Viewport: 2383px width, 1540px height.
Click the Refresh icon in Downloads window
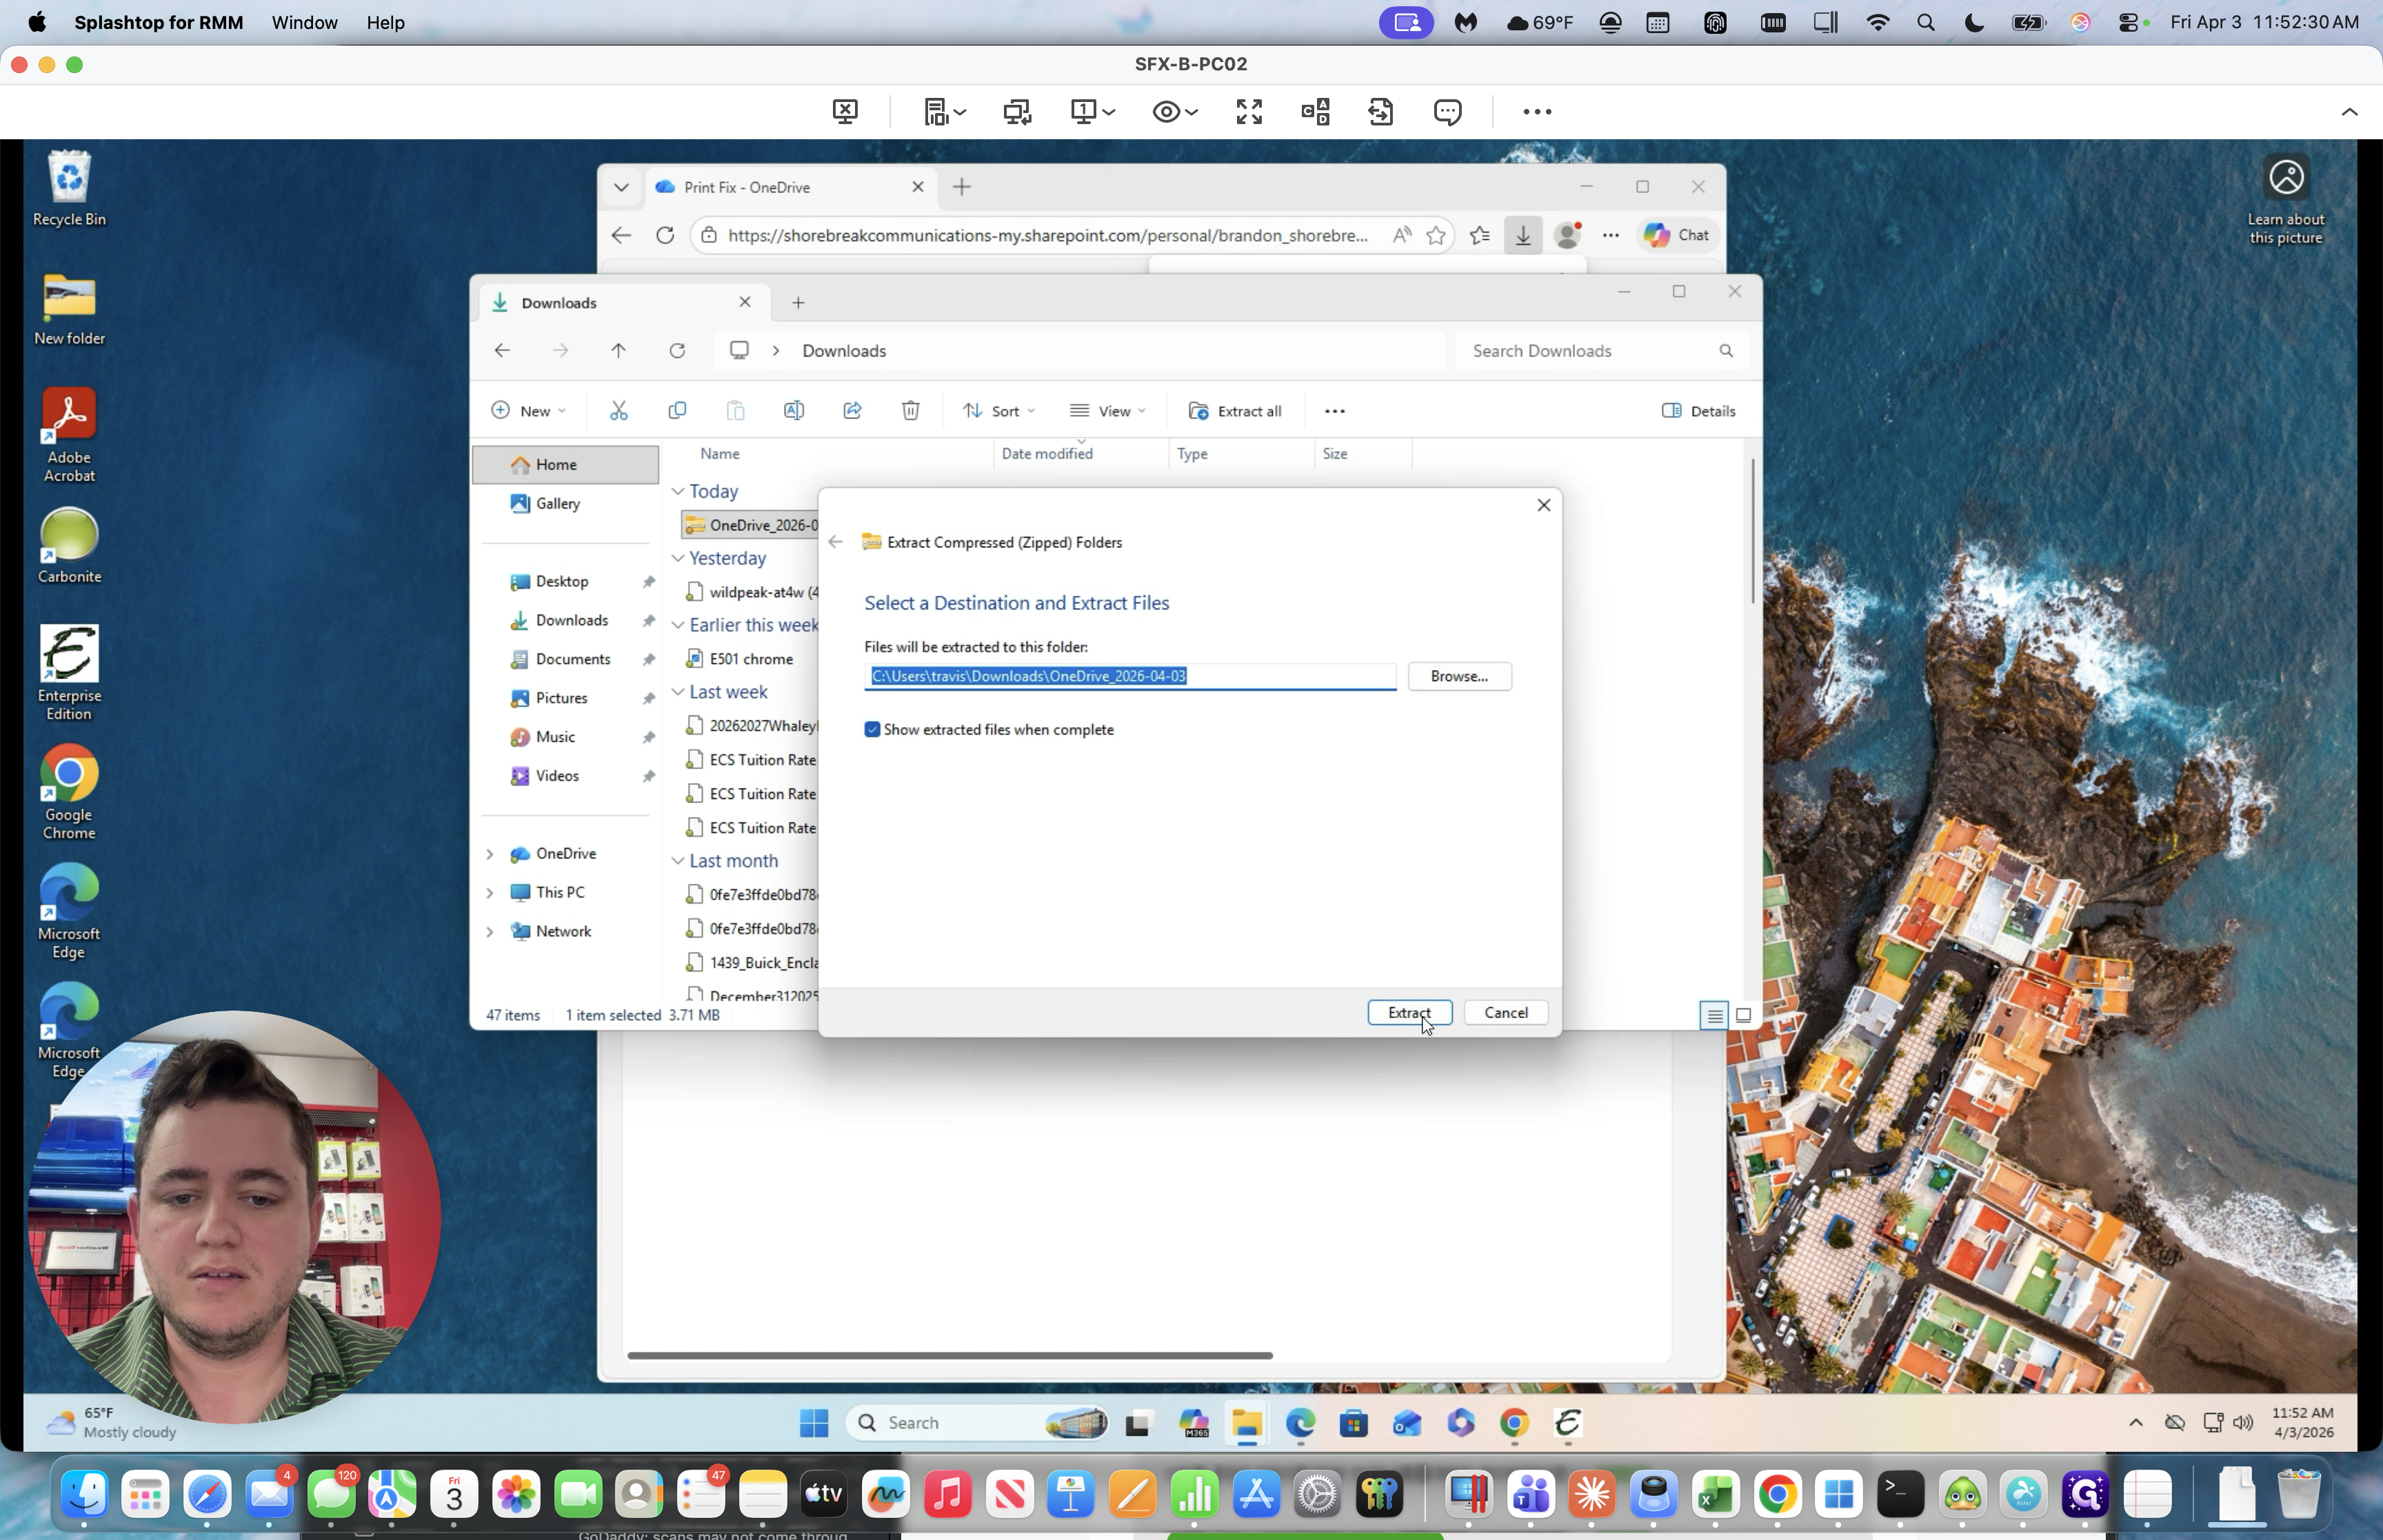click(677, 351)
